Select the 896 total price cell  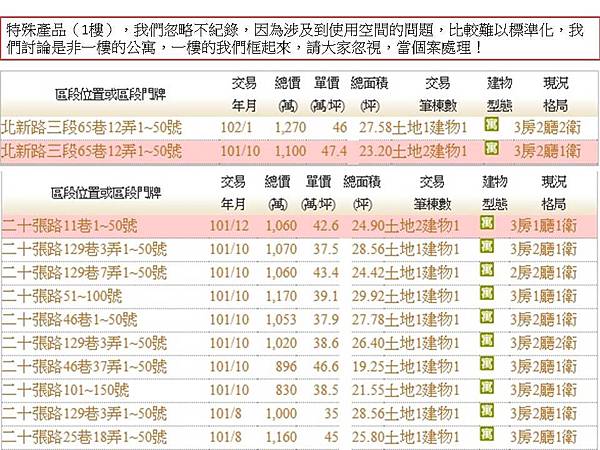286,367
